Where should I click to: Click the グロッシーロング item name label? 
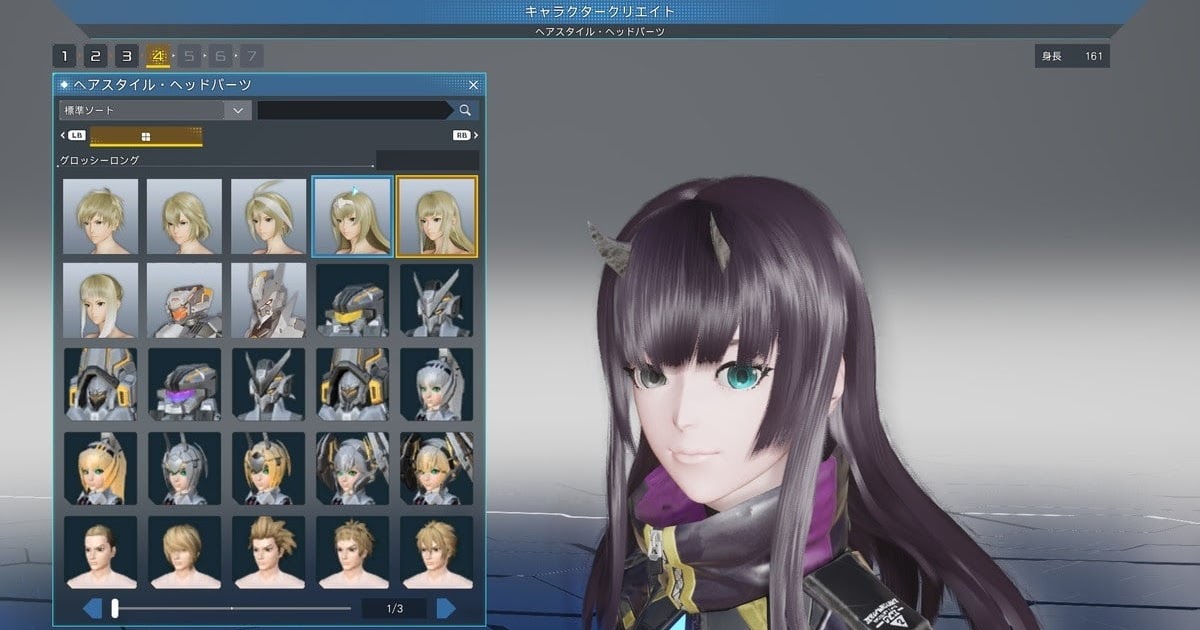pos(100,160)
